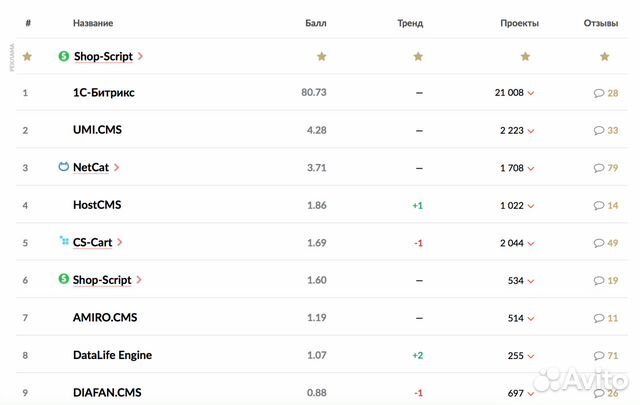640x405 pixels.
Task: Open HostCMS reviews comment bubble icon
Action: click(x=599, y=206)
